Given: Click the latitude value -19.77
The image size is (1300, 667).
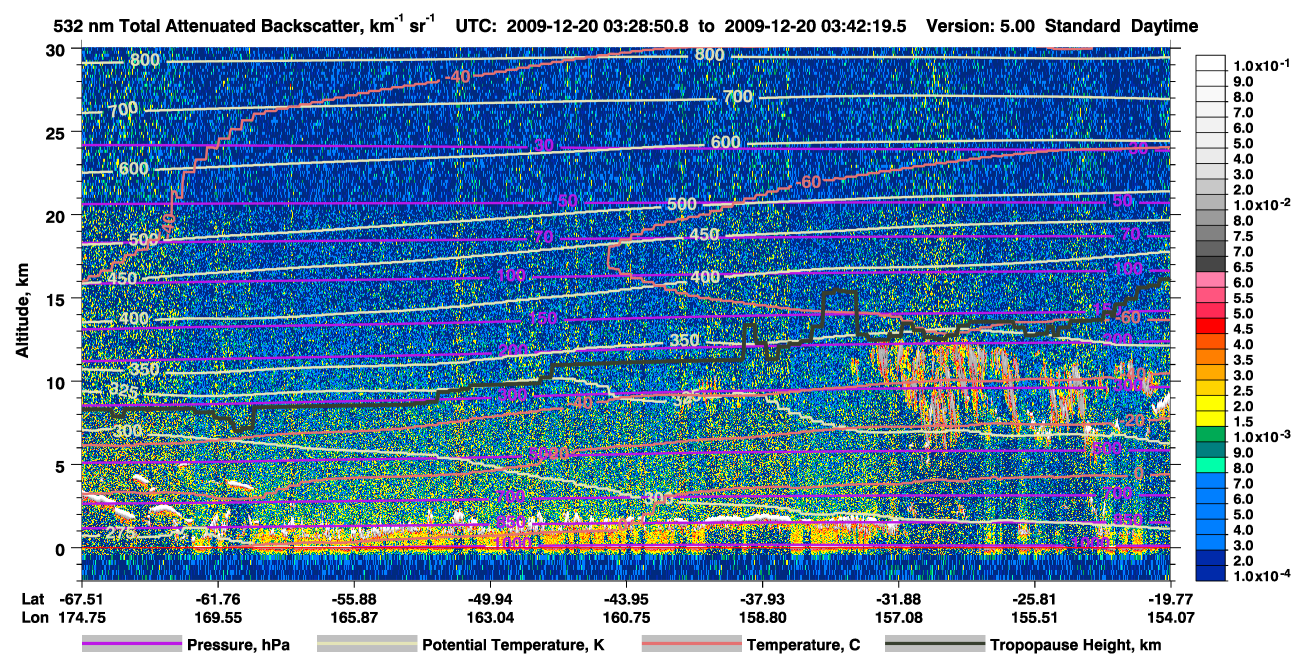Looking at the screenshot, I should [x=1170, y=598].
